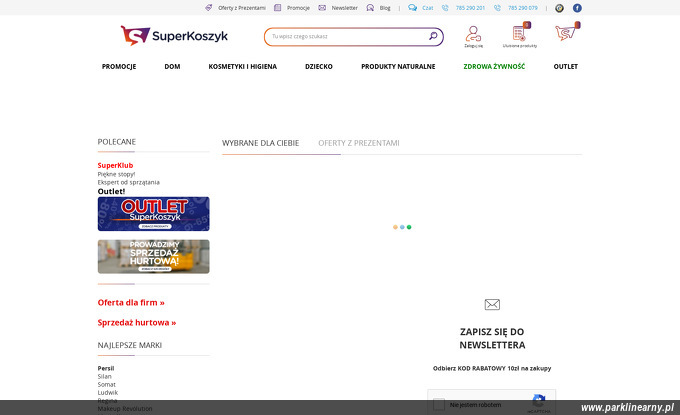Click the 'Outlet!' sidebar heading link
This screenshot has height=415, width=680.
(111, 191)
